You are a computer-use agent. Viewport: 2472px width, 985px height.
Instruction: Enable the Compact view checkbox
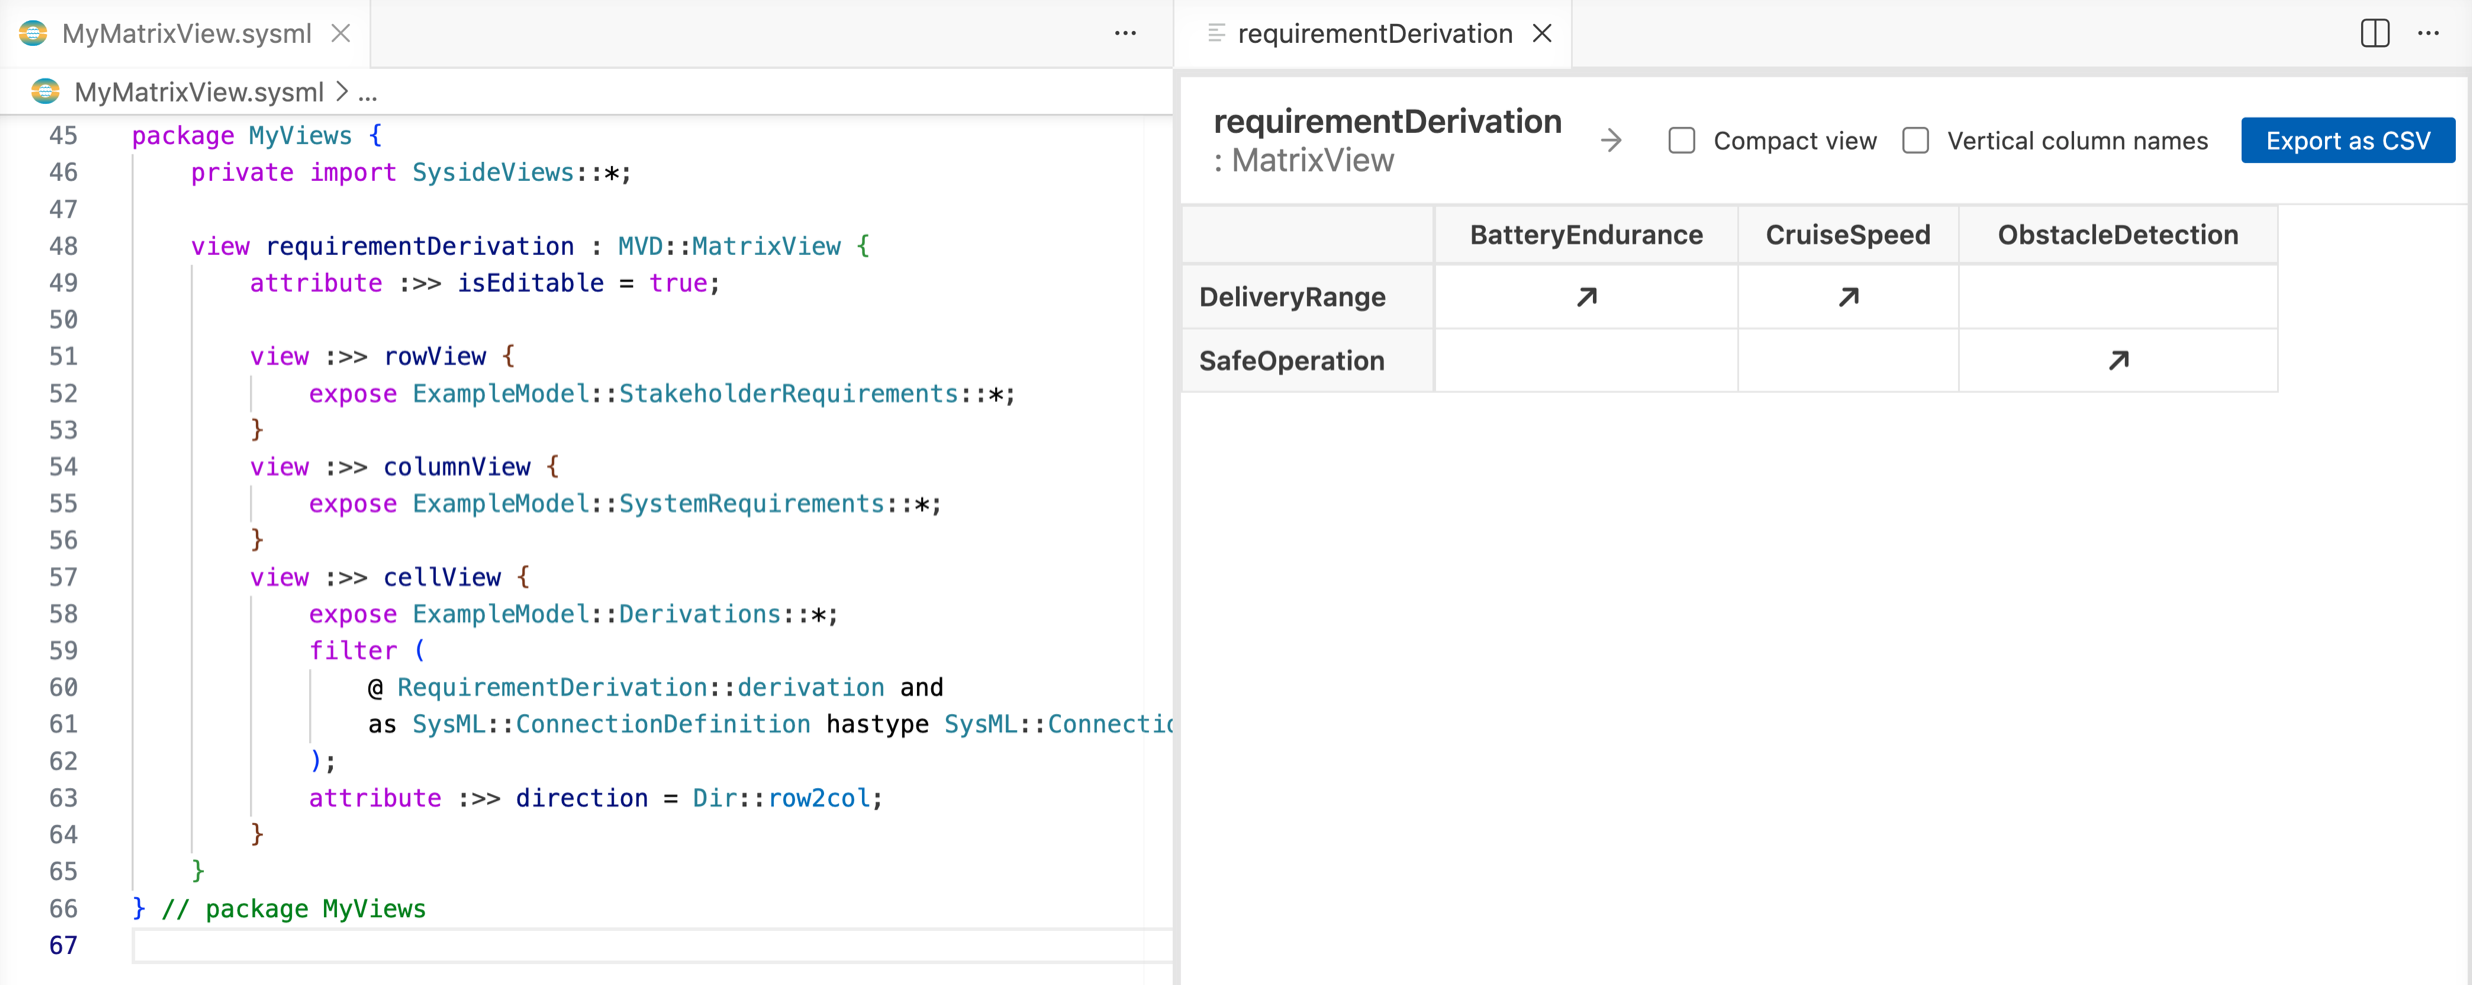click(1682, 140)
